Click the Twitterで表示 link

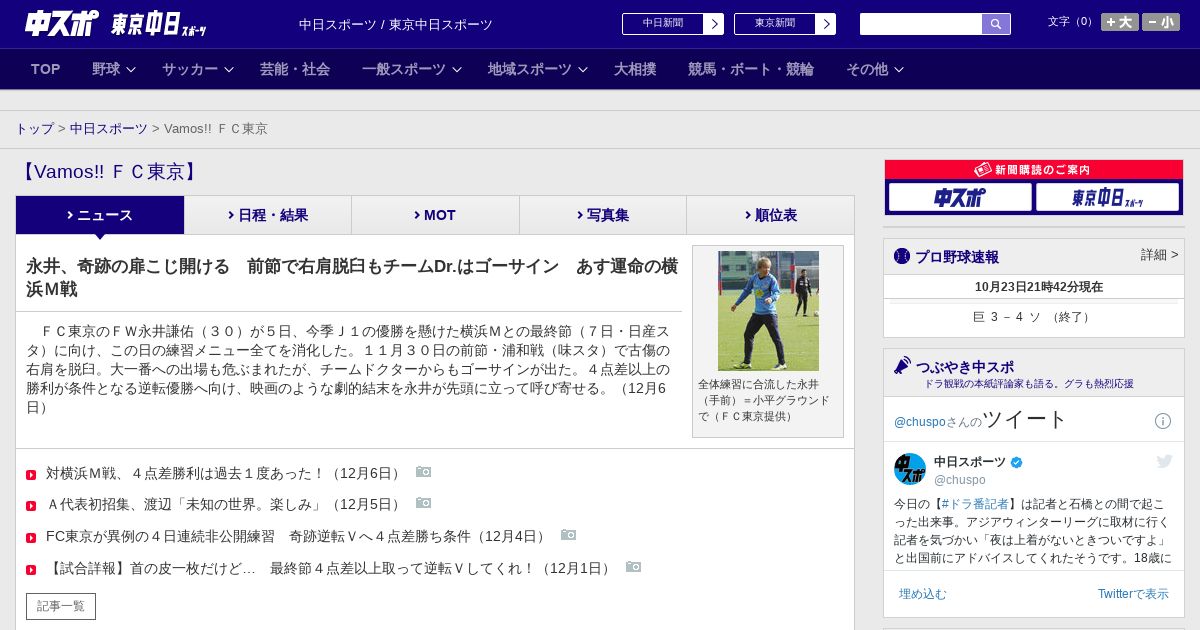pos(1133,594)
